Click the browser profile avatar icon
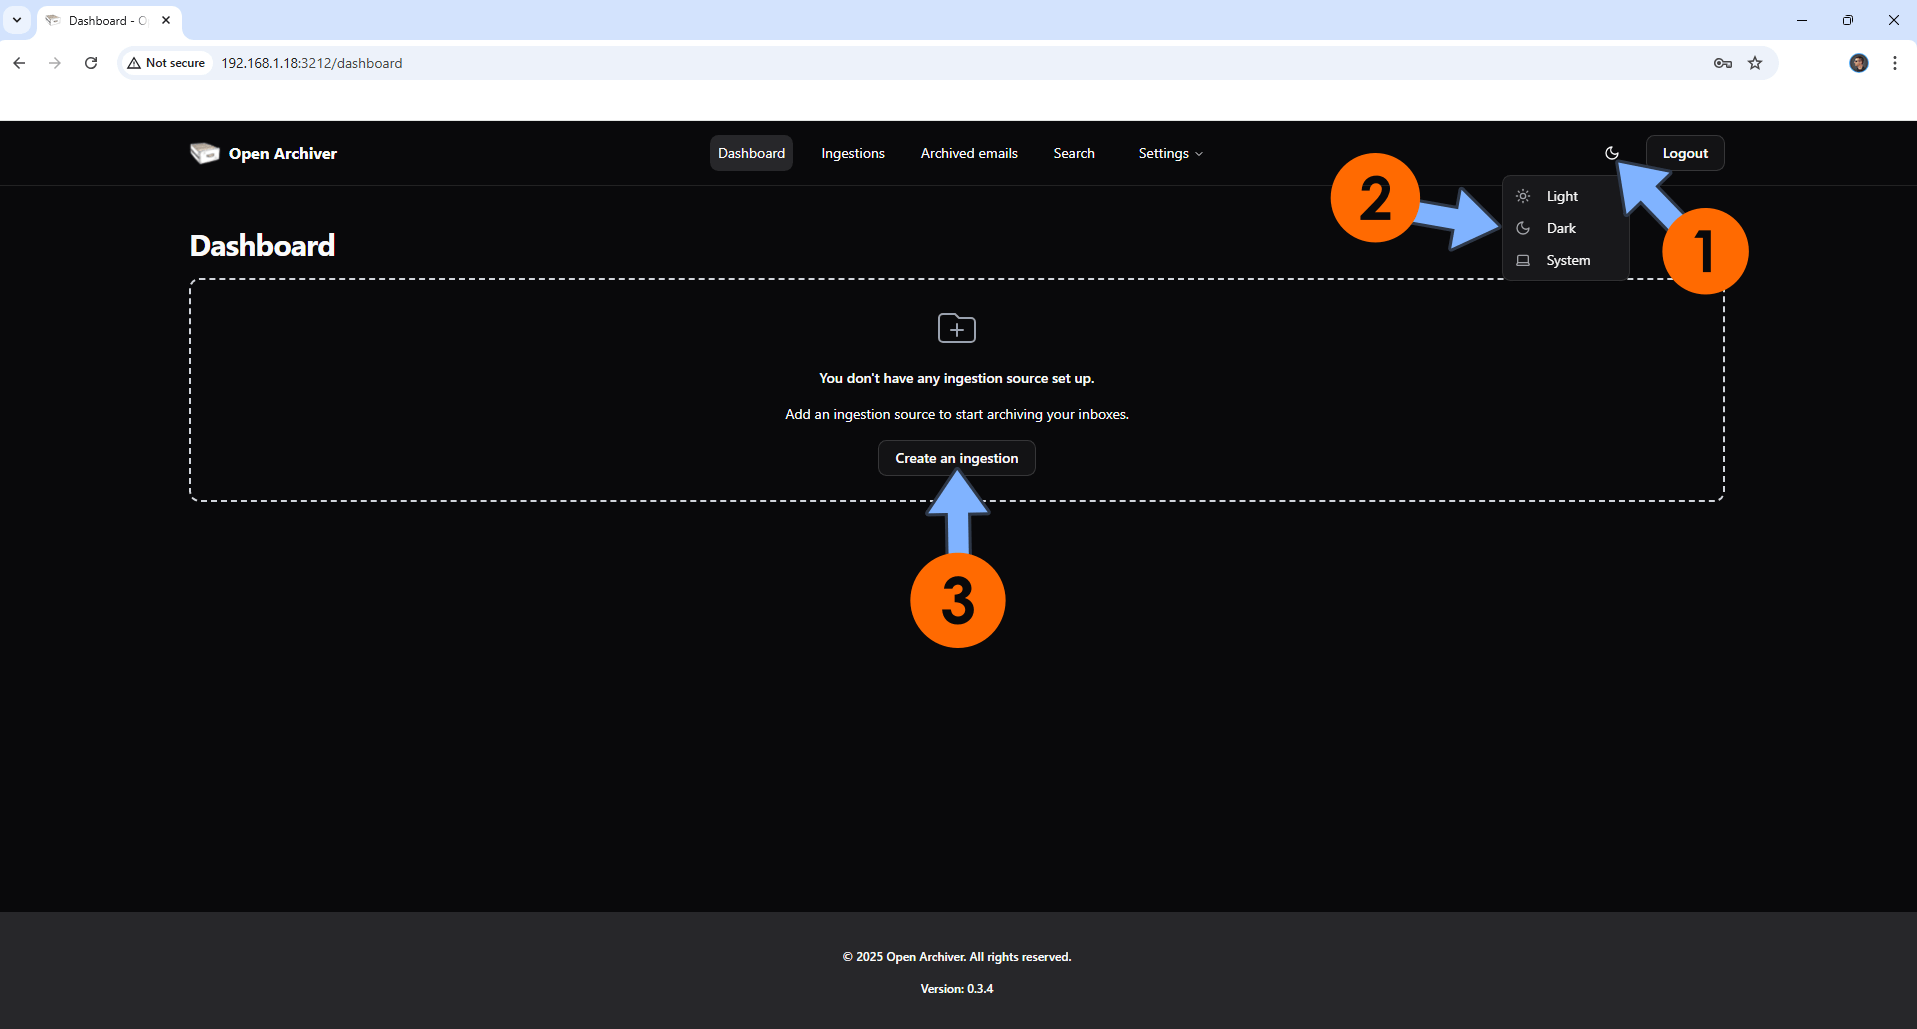Viewport: 1917px width, 1029px height. coord(1858,63)
